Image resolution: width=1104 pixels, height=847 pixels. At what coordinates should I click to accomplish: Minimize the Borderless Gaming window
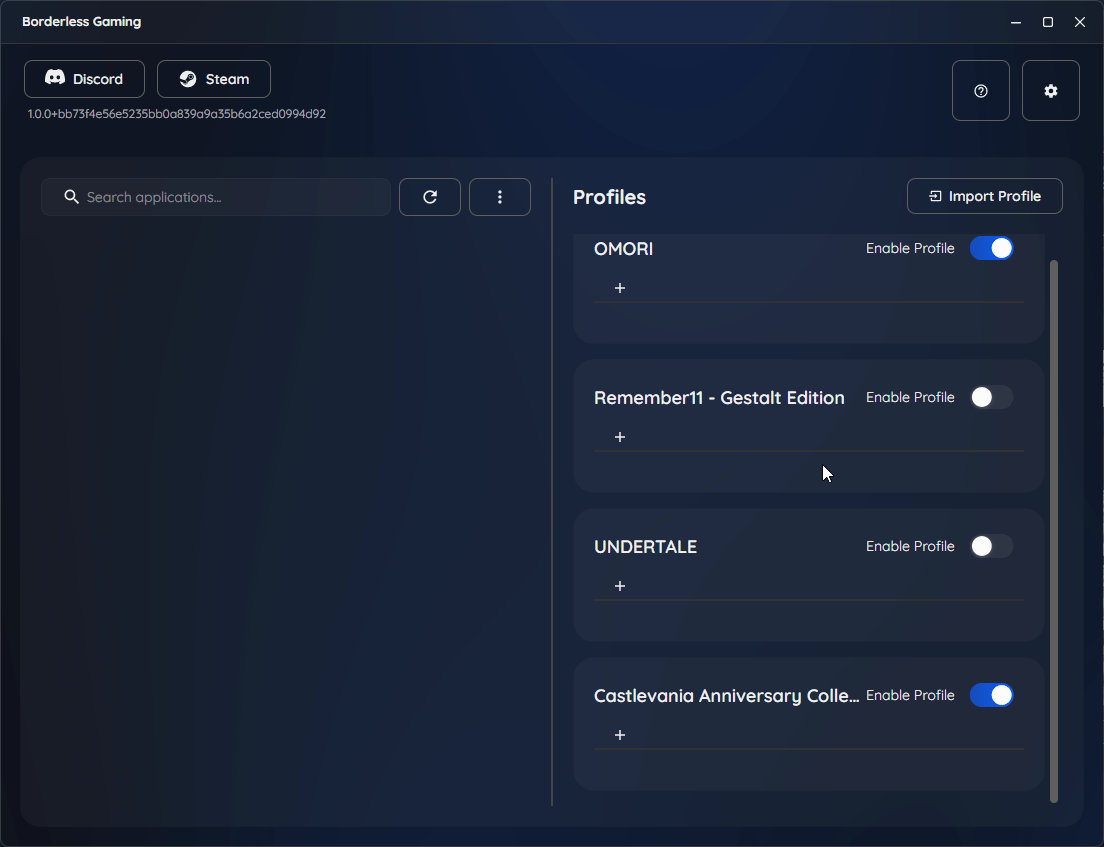pos(1015,22)
